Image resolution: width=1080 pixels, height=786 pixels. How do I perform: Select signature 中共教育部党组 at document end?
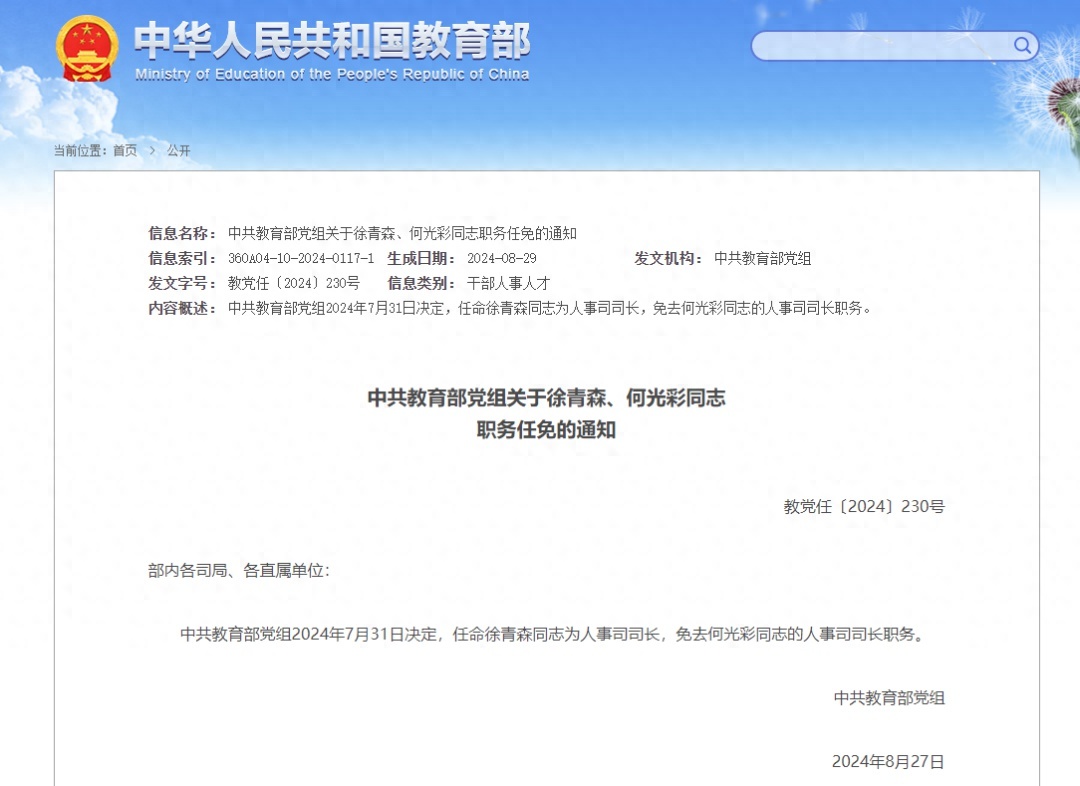[x=889, y=698]
